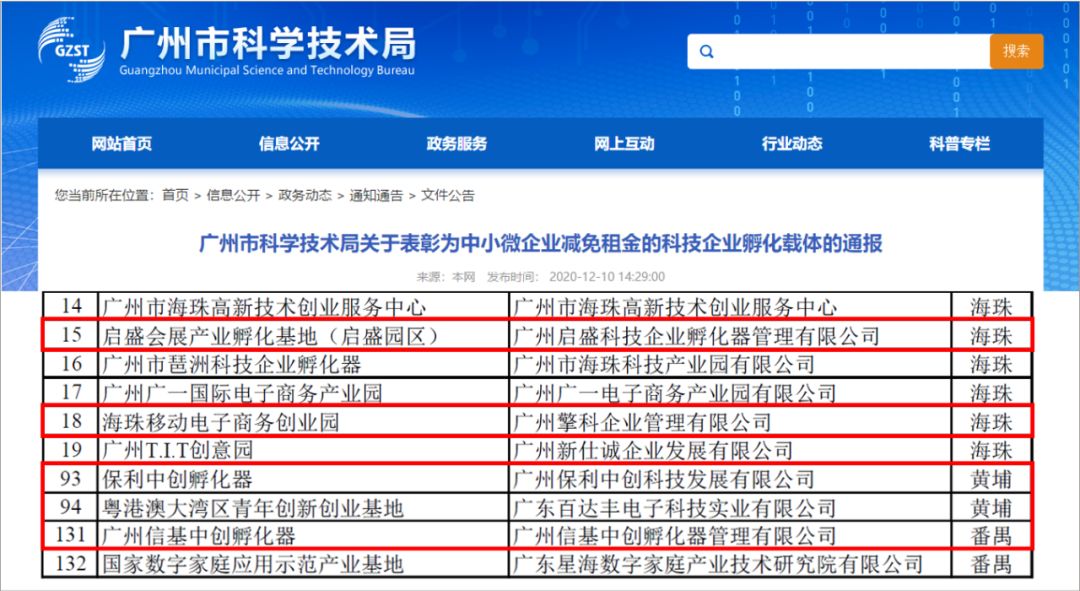Click row number 131 in the table
The image size is (1080, 591).
(71, 535)
